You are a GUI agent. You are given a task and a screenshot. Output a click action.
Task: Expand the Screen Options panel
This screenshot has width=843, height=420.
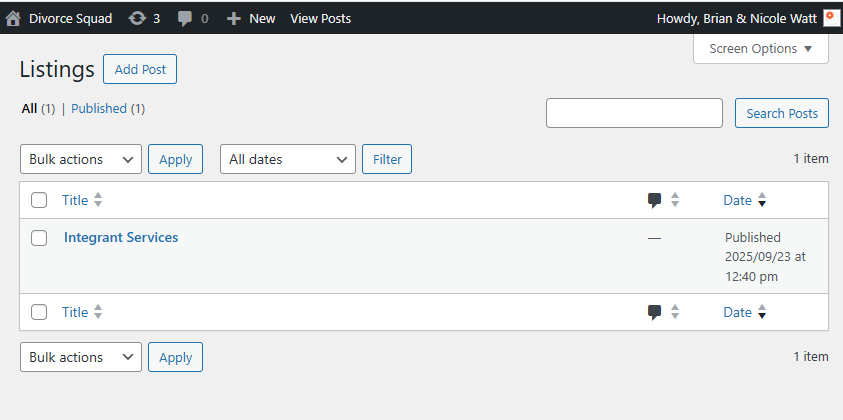click(760, 49)
